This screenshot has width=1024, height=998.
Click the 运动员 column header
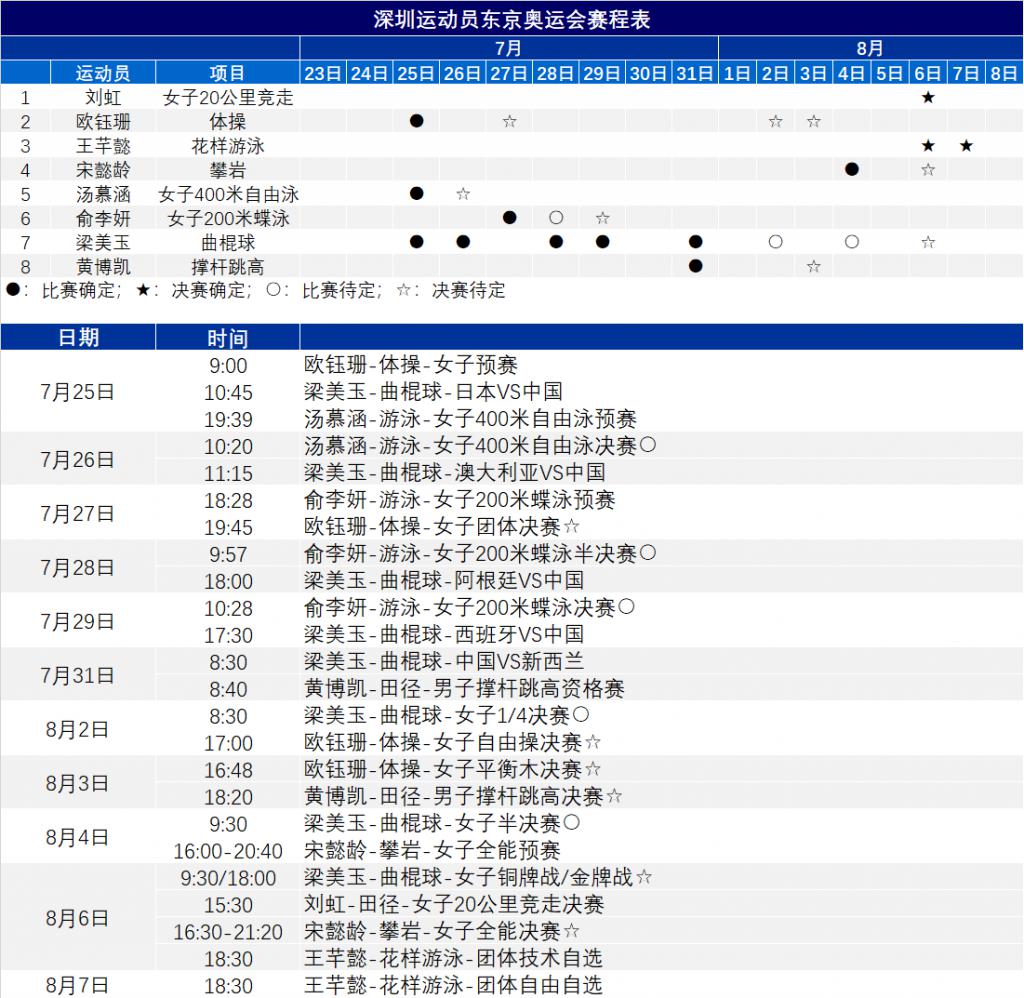103,73
